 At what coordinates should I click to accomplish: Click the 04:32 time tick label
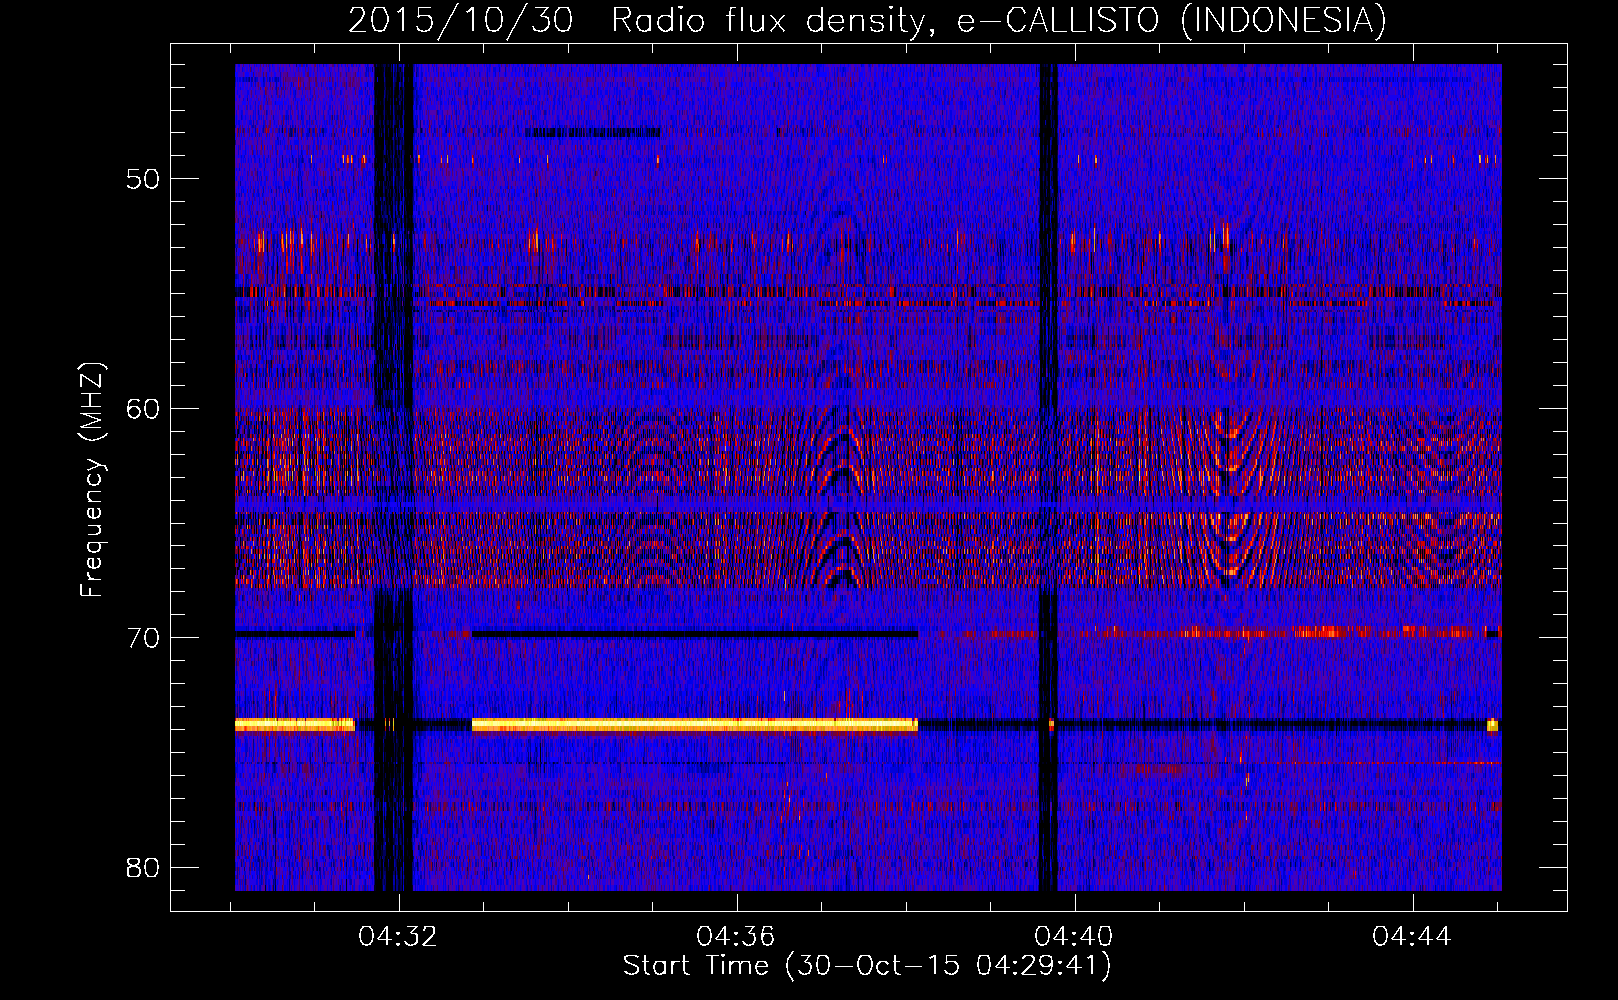pos(398,937)
